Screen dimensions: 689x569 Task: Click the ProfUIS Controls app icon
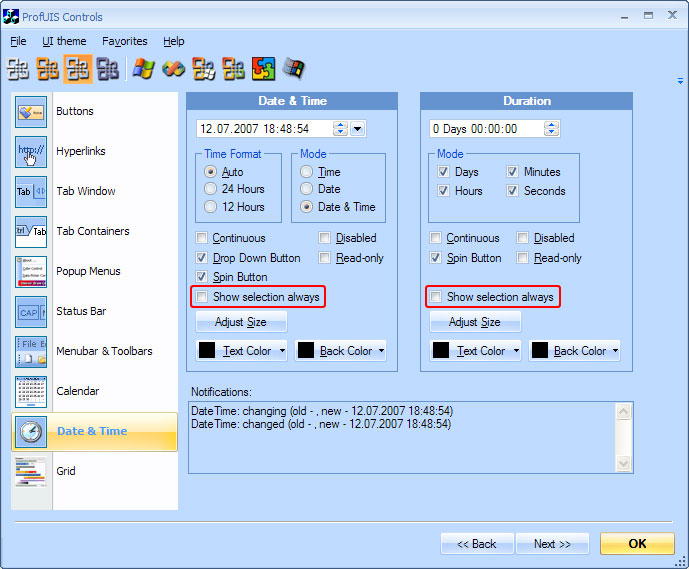coord(11,17)
